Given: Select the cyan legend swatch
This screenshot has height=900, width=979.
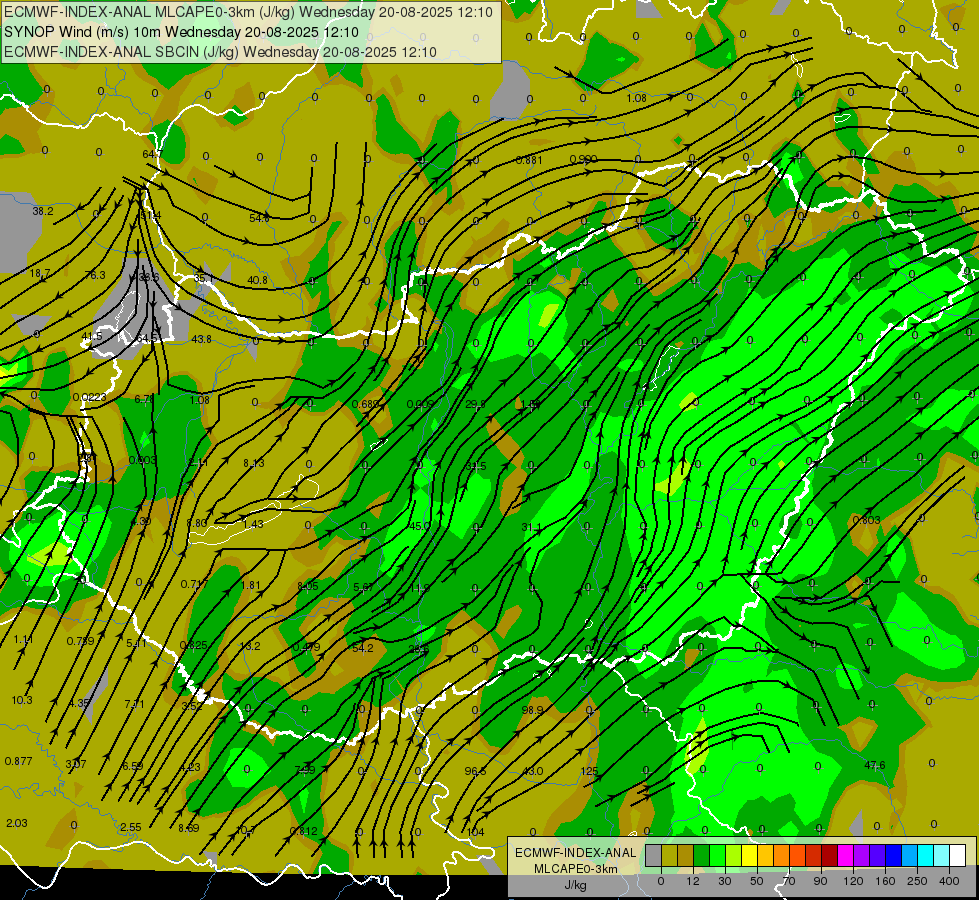Looking at the screenshot, I should (926, 855).
